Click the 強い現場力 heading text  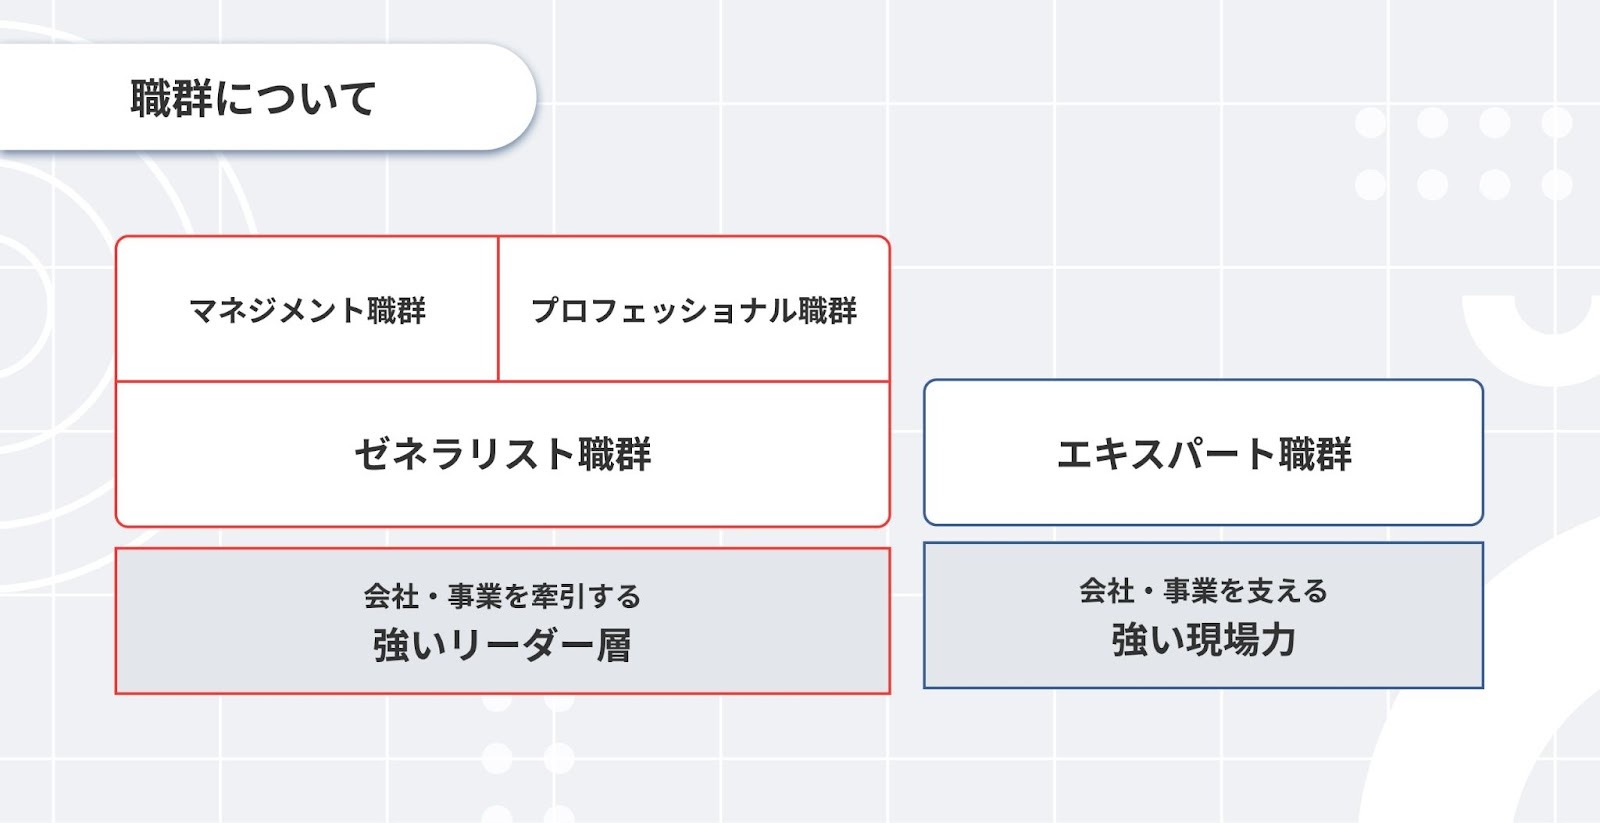(x=1203, y=639)
